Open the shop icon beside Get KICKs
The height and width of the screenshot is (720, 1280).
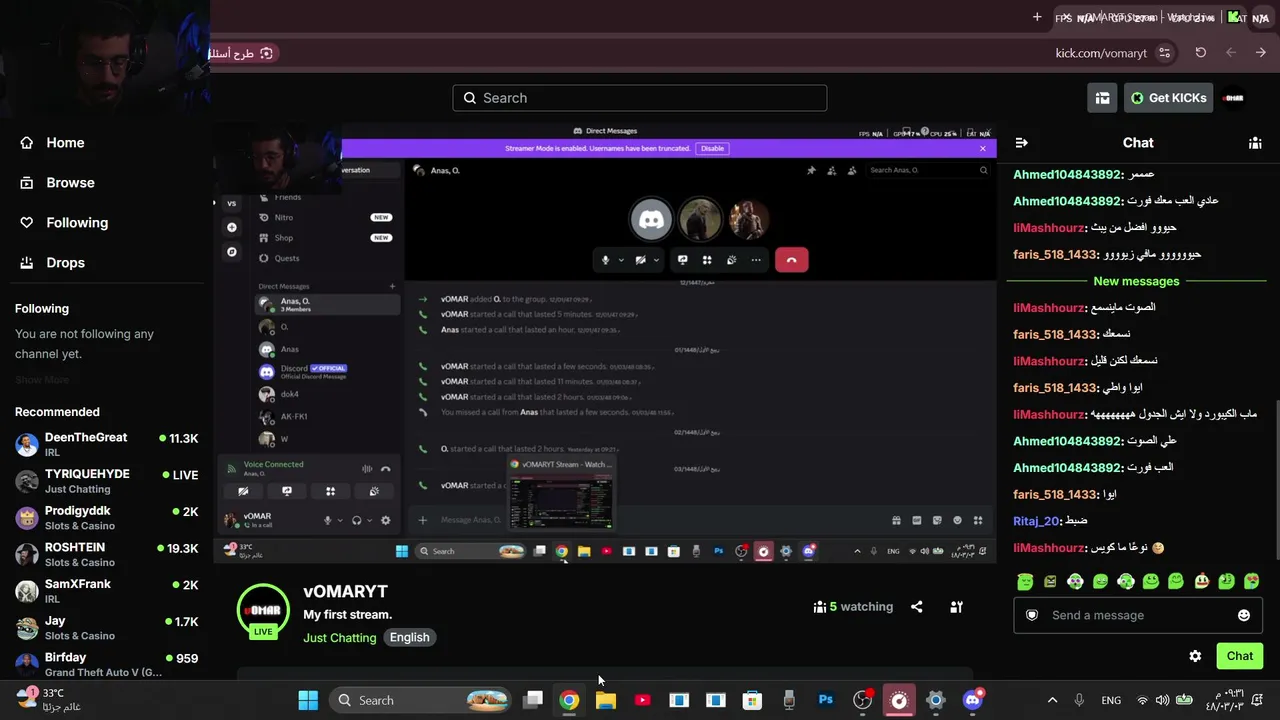tap(1102, 98)
